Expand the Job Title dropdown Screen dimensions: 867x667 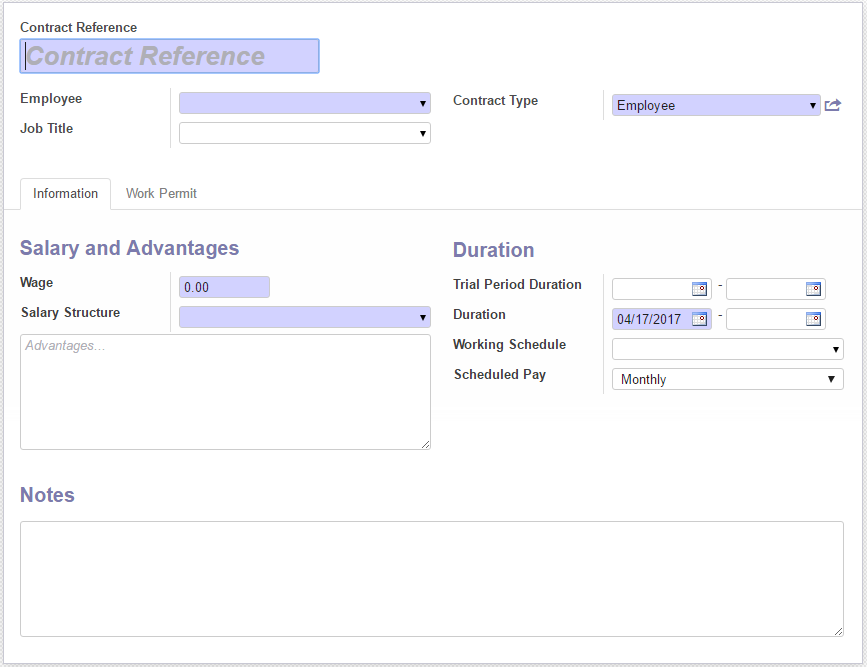click(305, 133)
